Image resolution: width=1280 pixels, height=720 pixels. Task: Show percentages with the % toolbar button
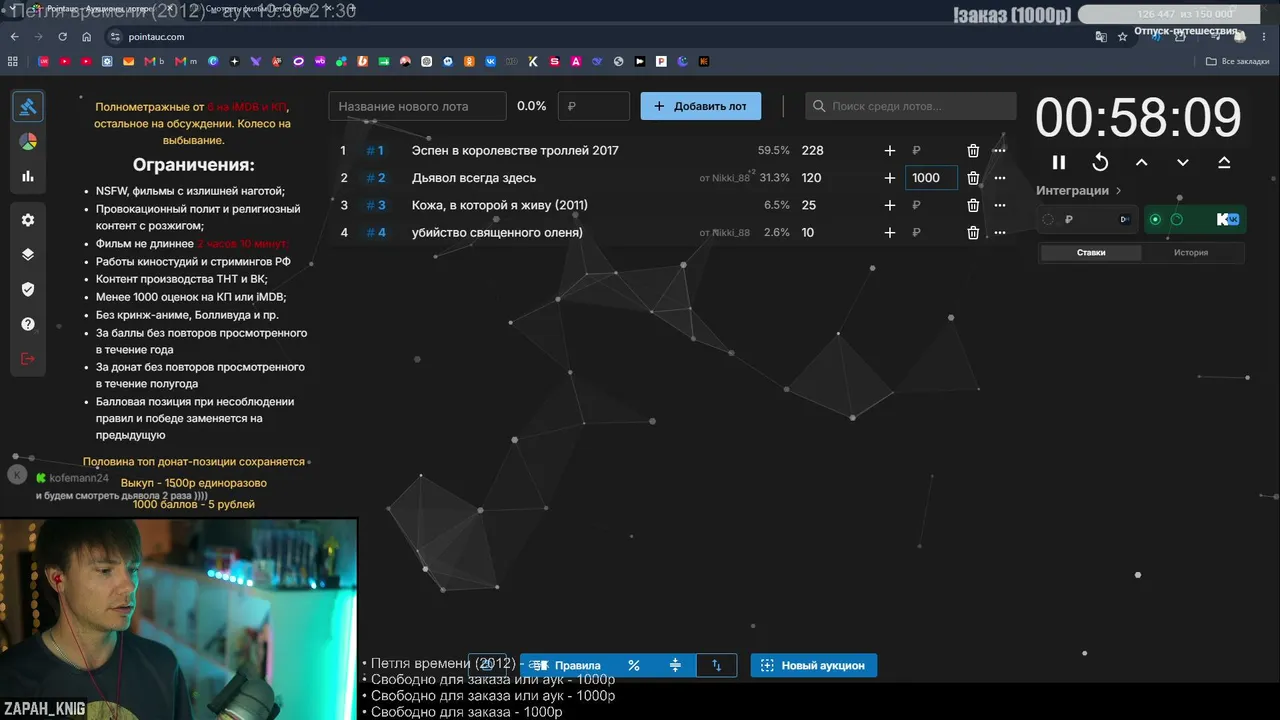[634, 665]
